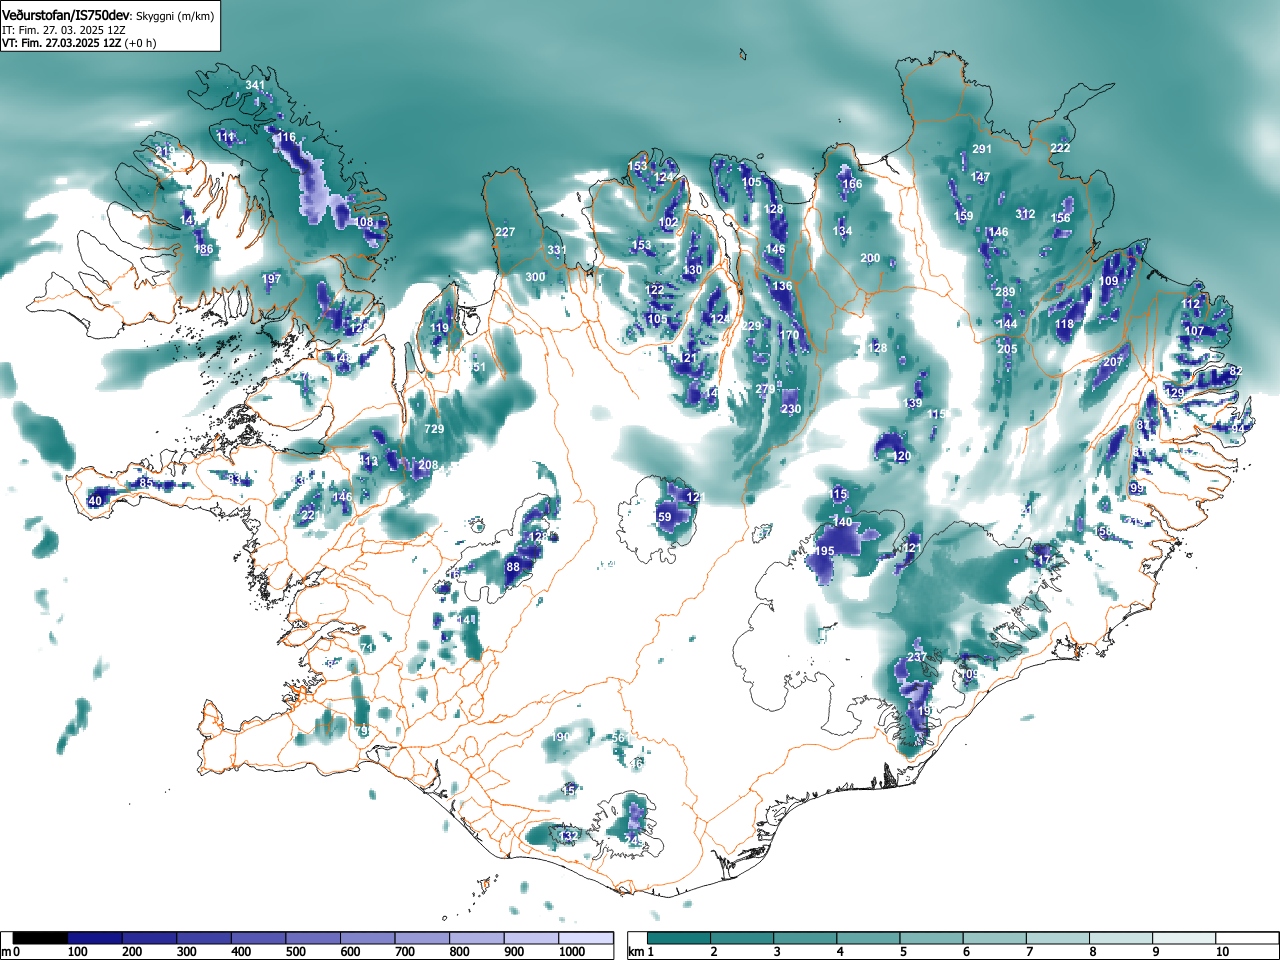This screenshot has height=960, width=1280.
Task: Click the 200 value label
Action: (x=870, y=258)
